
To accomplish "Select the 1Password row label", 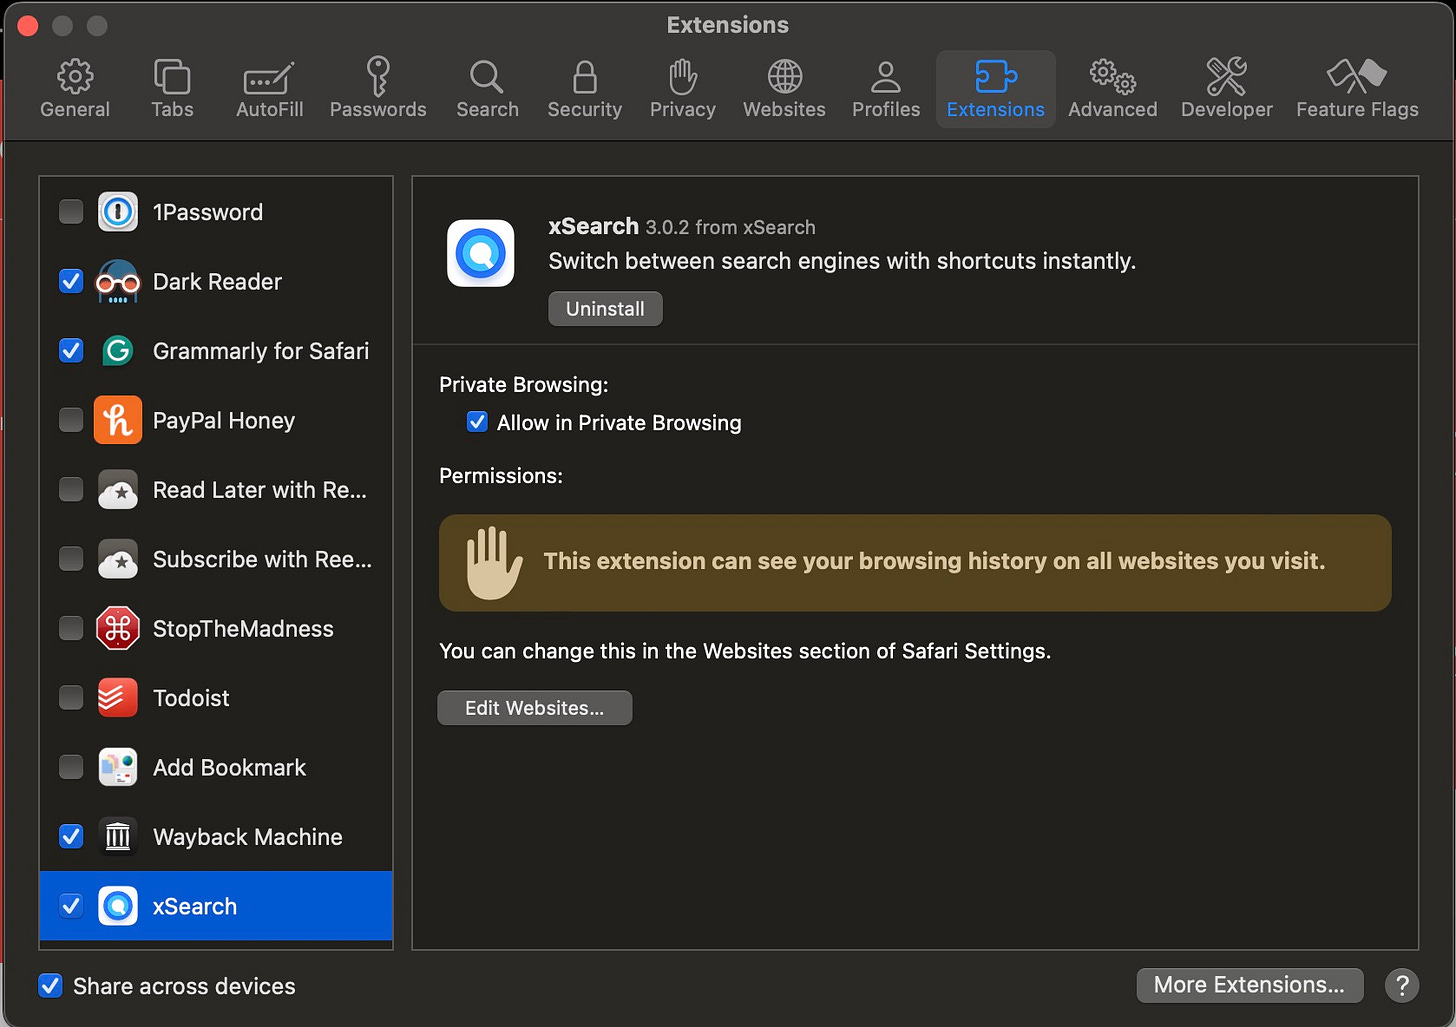I will (208, 212).
